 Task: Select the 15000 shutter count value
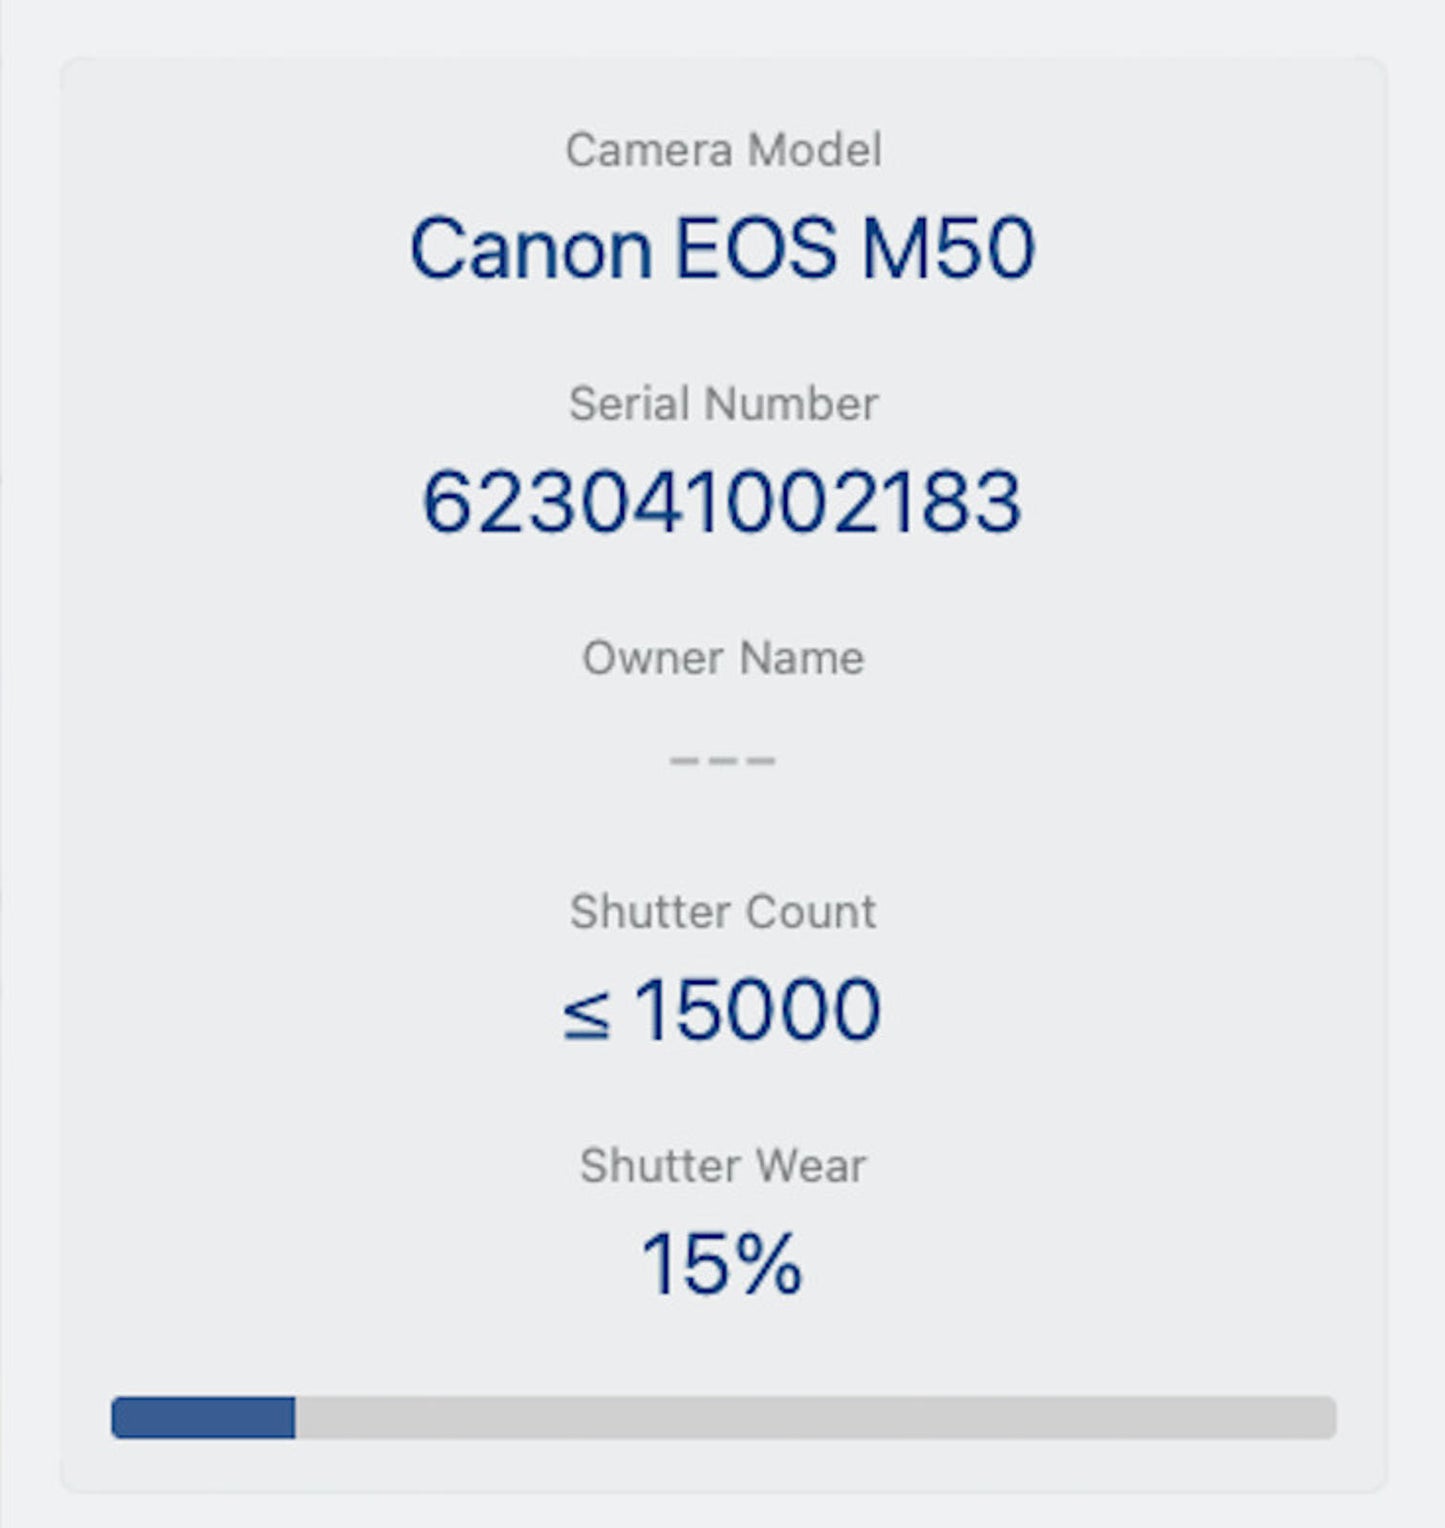[x=757, y=1010]
